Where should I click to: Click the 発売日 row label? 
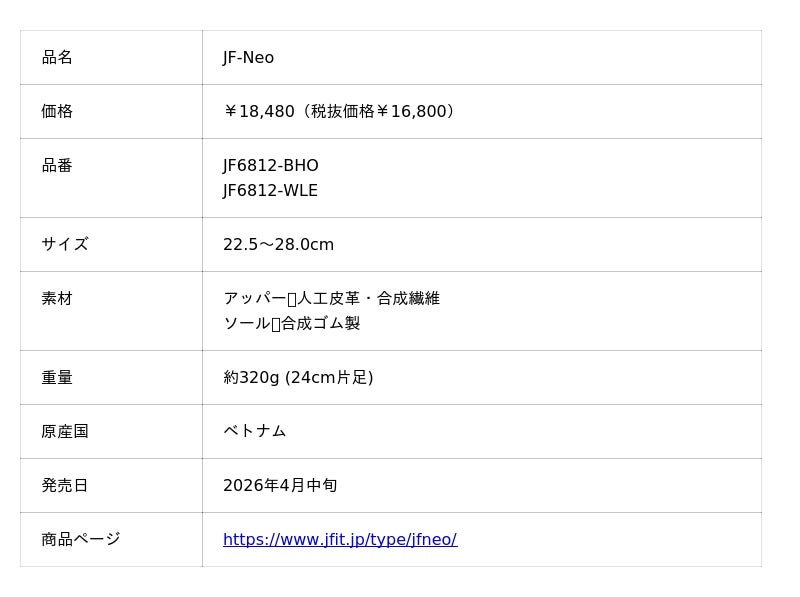tap(65, 486)
